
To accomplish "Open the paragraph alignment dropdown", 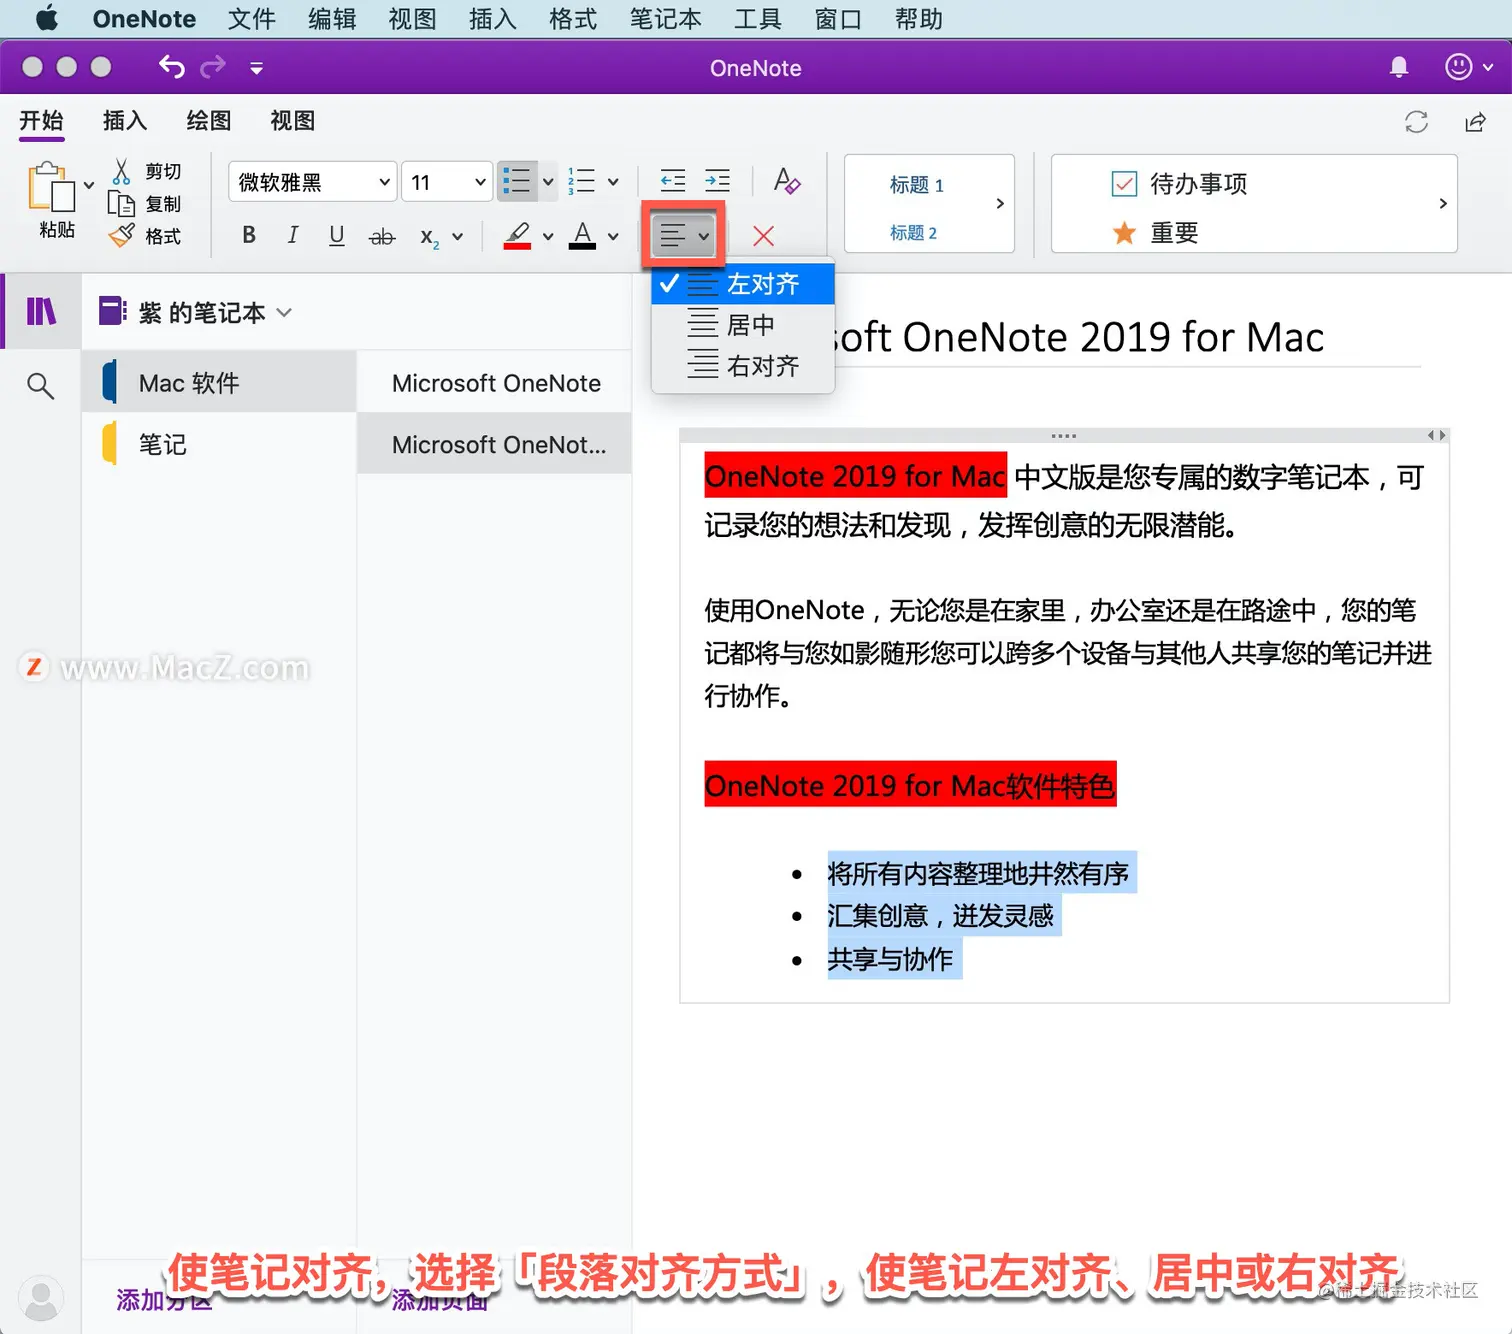I will pyautogui.click(x=684, y=236).
